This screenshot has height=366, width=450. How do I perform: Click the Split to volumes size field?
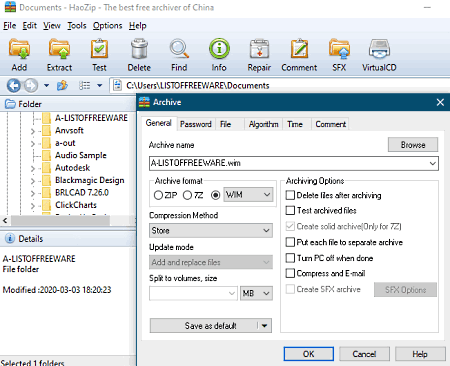[x=193, y=293]
